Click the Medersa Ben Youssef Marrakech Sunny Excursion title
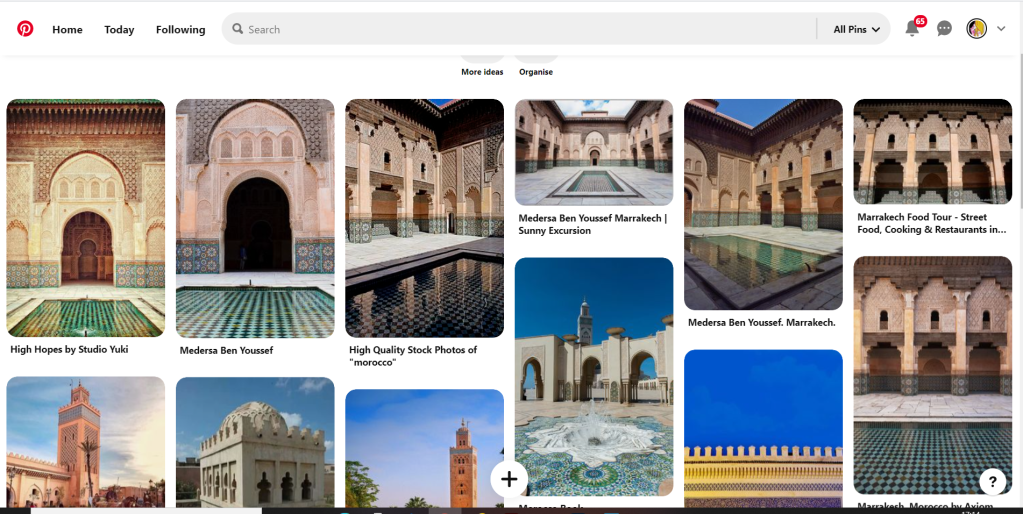Viewport: 1023px width, 514px height. pyautogui.click(x=592, y=224)
